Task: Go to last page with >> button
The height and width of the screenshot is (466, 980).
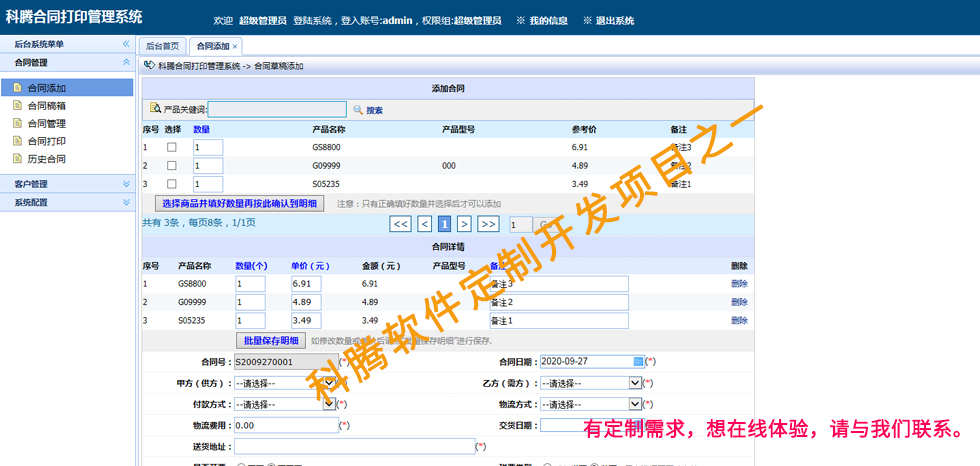Action: pos(488,224)
